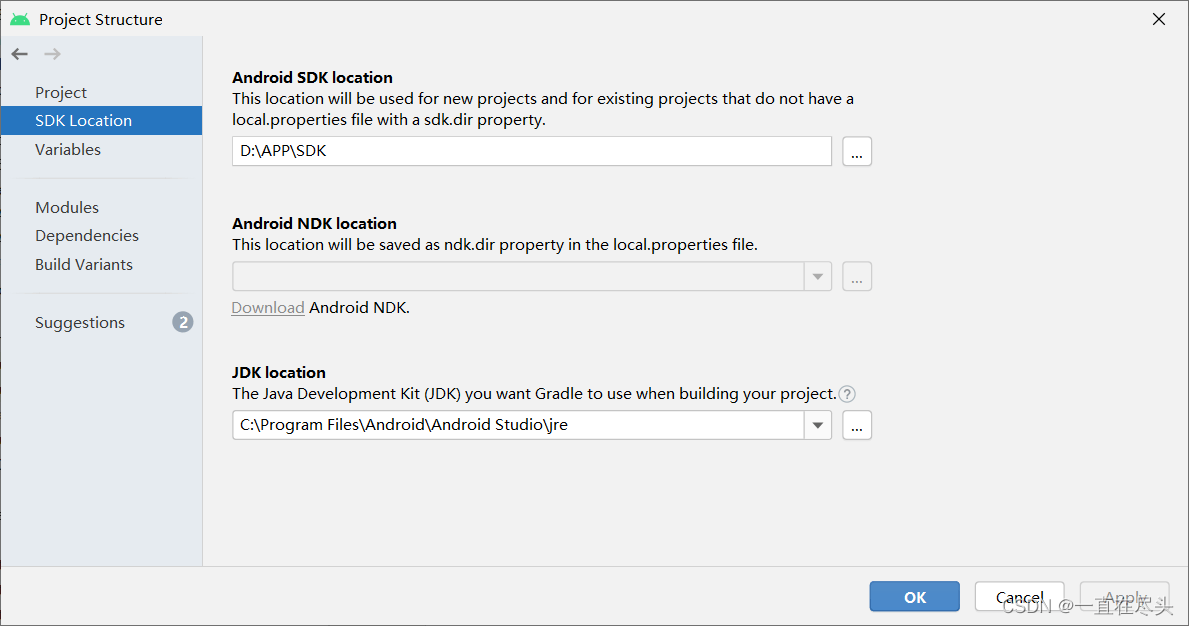
Task: Expand the Android NDK location dropdown
Action: tap(817, 277)
